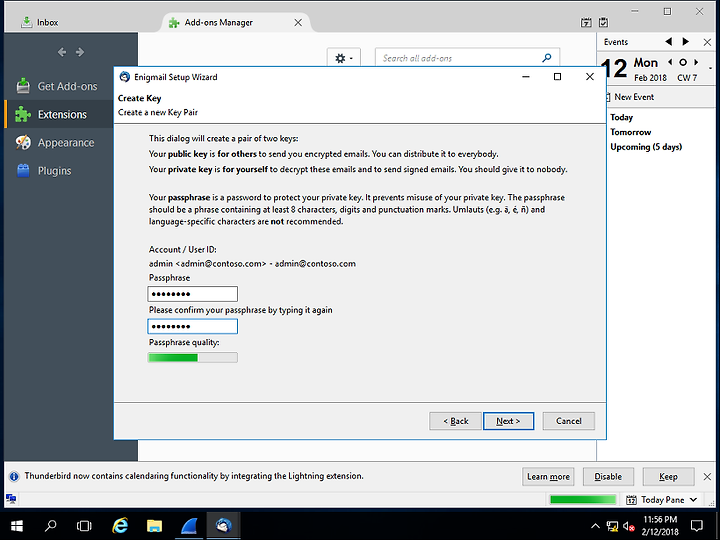Disable the Lightning extension
720x540 pixels.
(608, 477)
